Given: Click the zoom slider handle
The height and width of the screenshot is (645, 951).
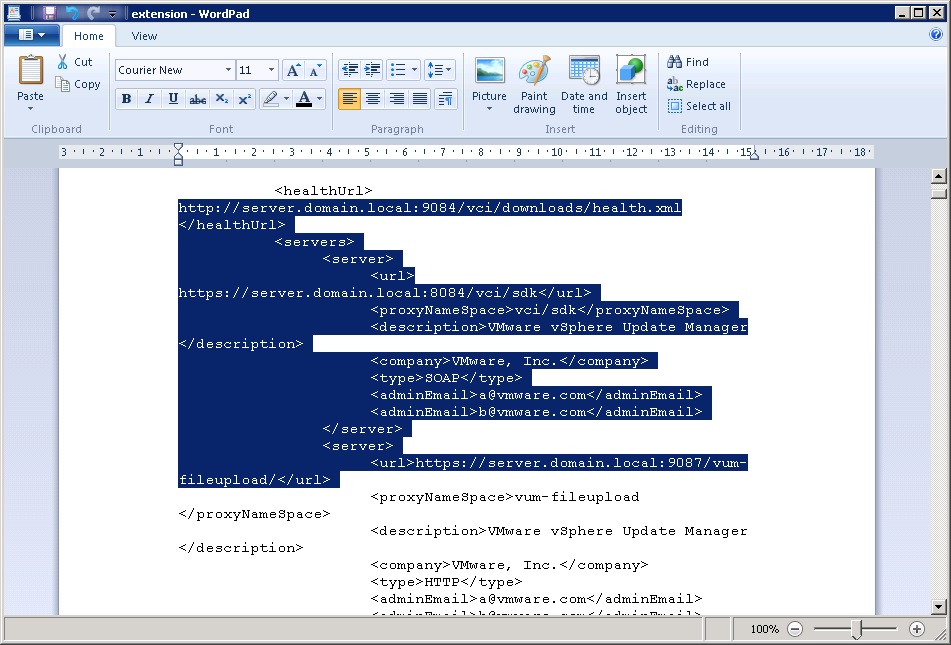Looking at the screenshot, I should (857, 629).
